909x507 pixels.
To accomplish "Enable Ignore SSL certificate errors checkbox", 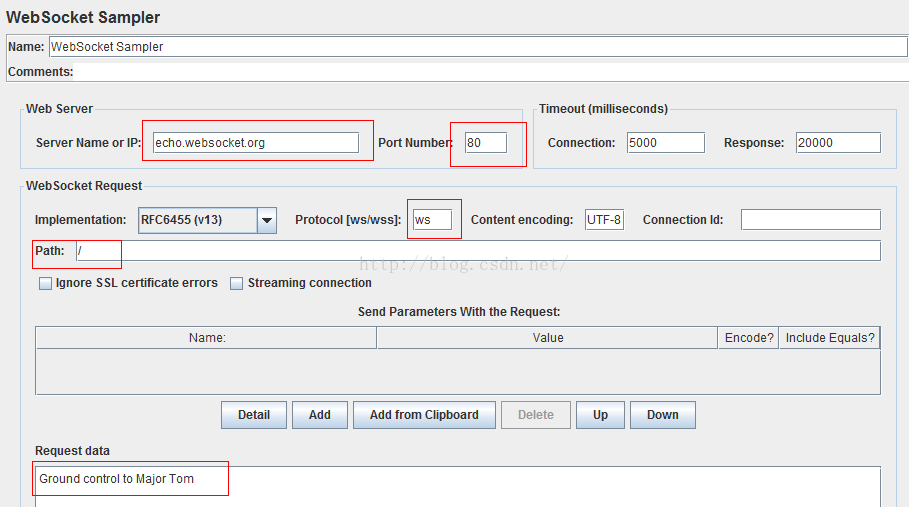I will click(45, 283).
